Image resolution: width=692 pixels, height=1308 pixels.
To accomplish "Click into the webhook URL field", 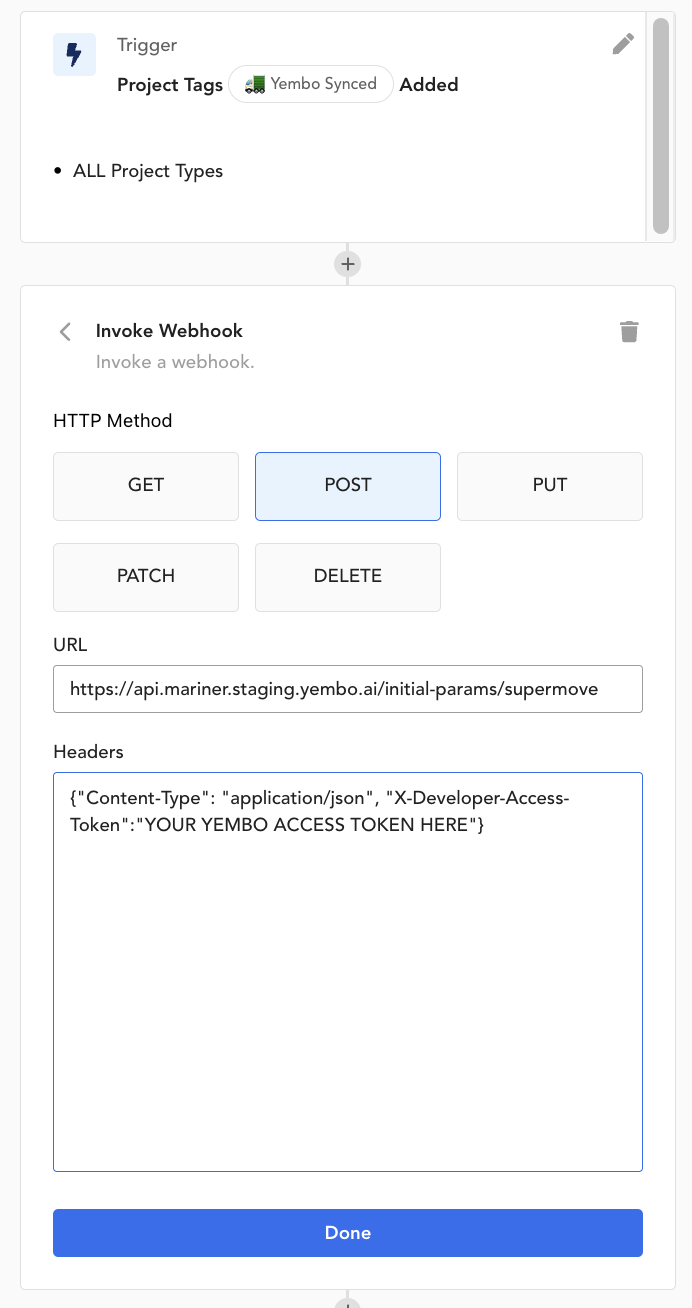I will 347,689.
